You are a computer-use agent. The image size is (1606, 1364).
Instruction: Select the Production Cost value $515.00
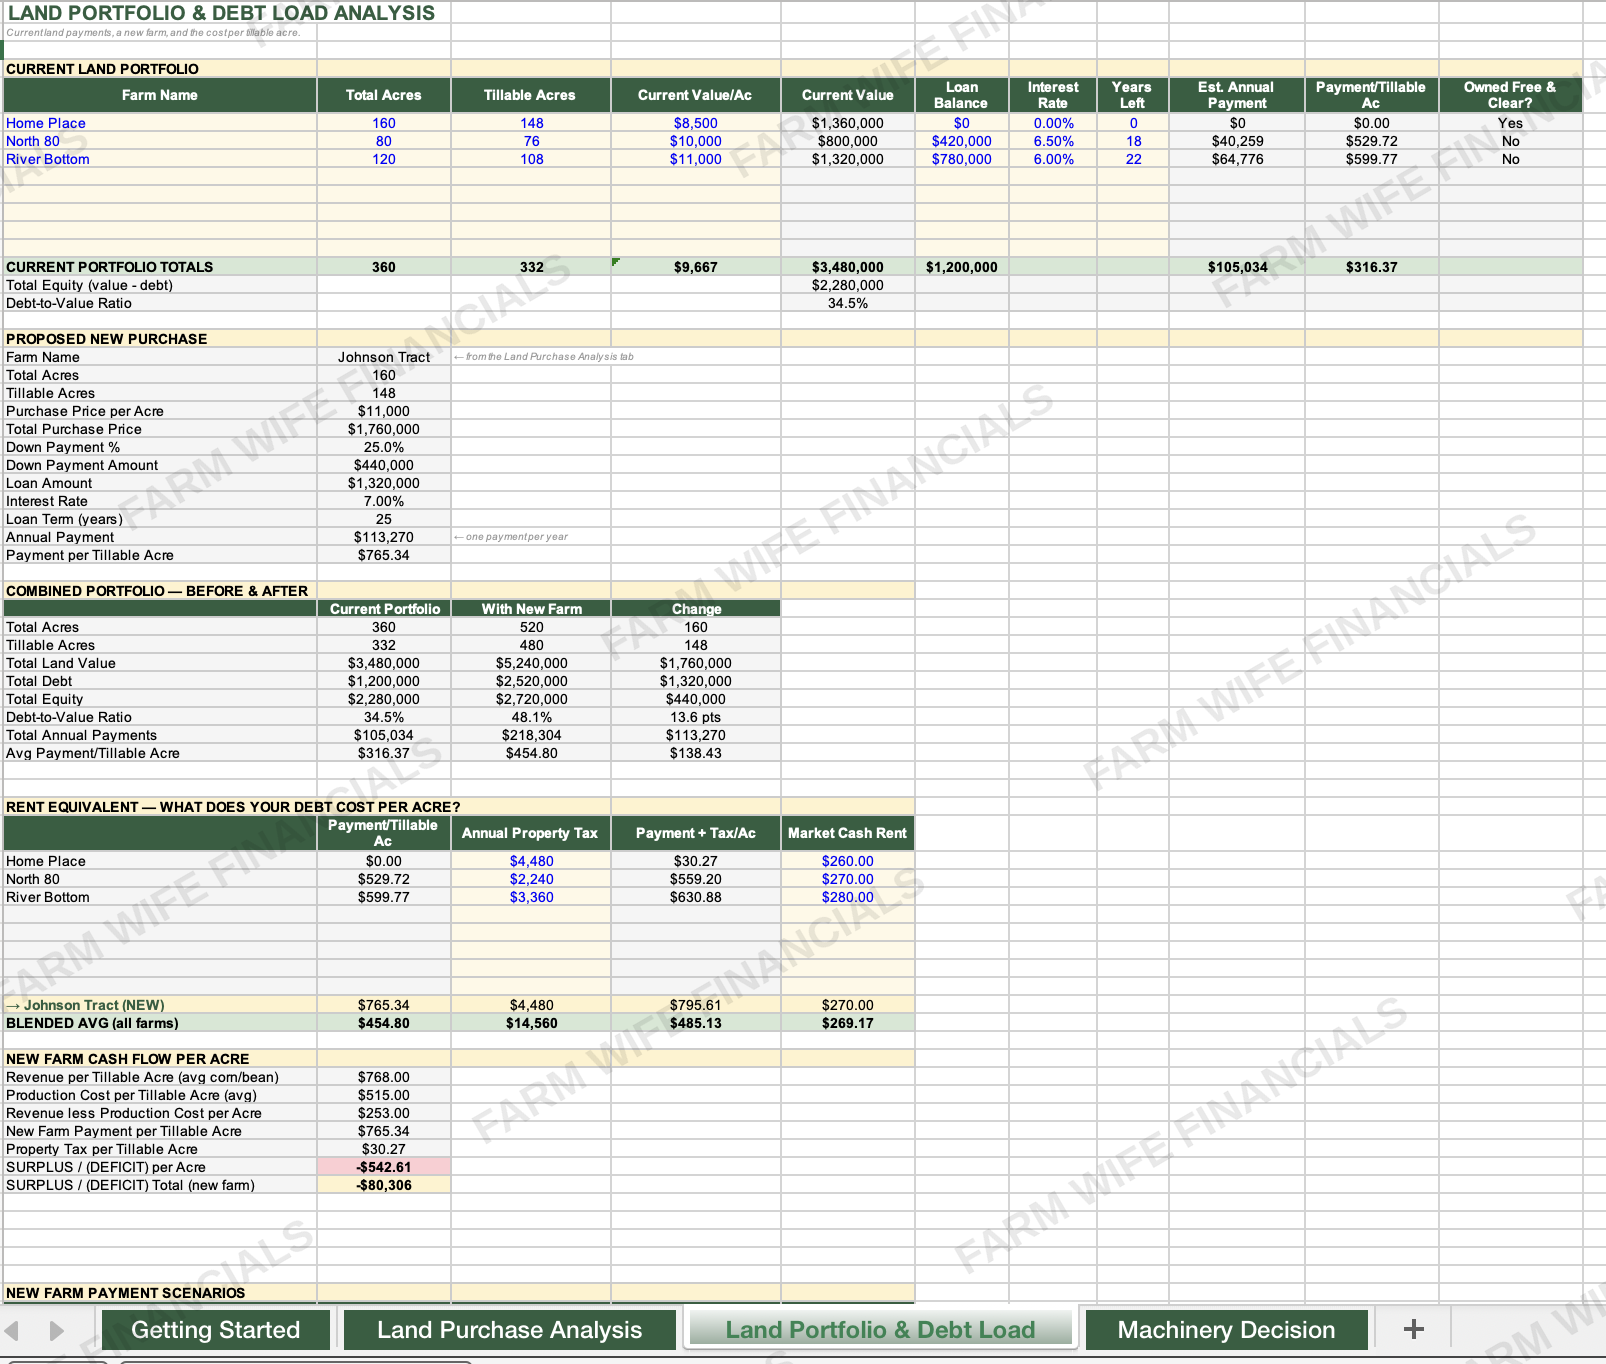pos(384,1095)
